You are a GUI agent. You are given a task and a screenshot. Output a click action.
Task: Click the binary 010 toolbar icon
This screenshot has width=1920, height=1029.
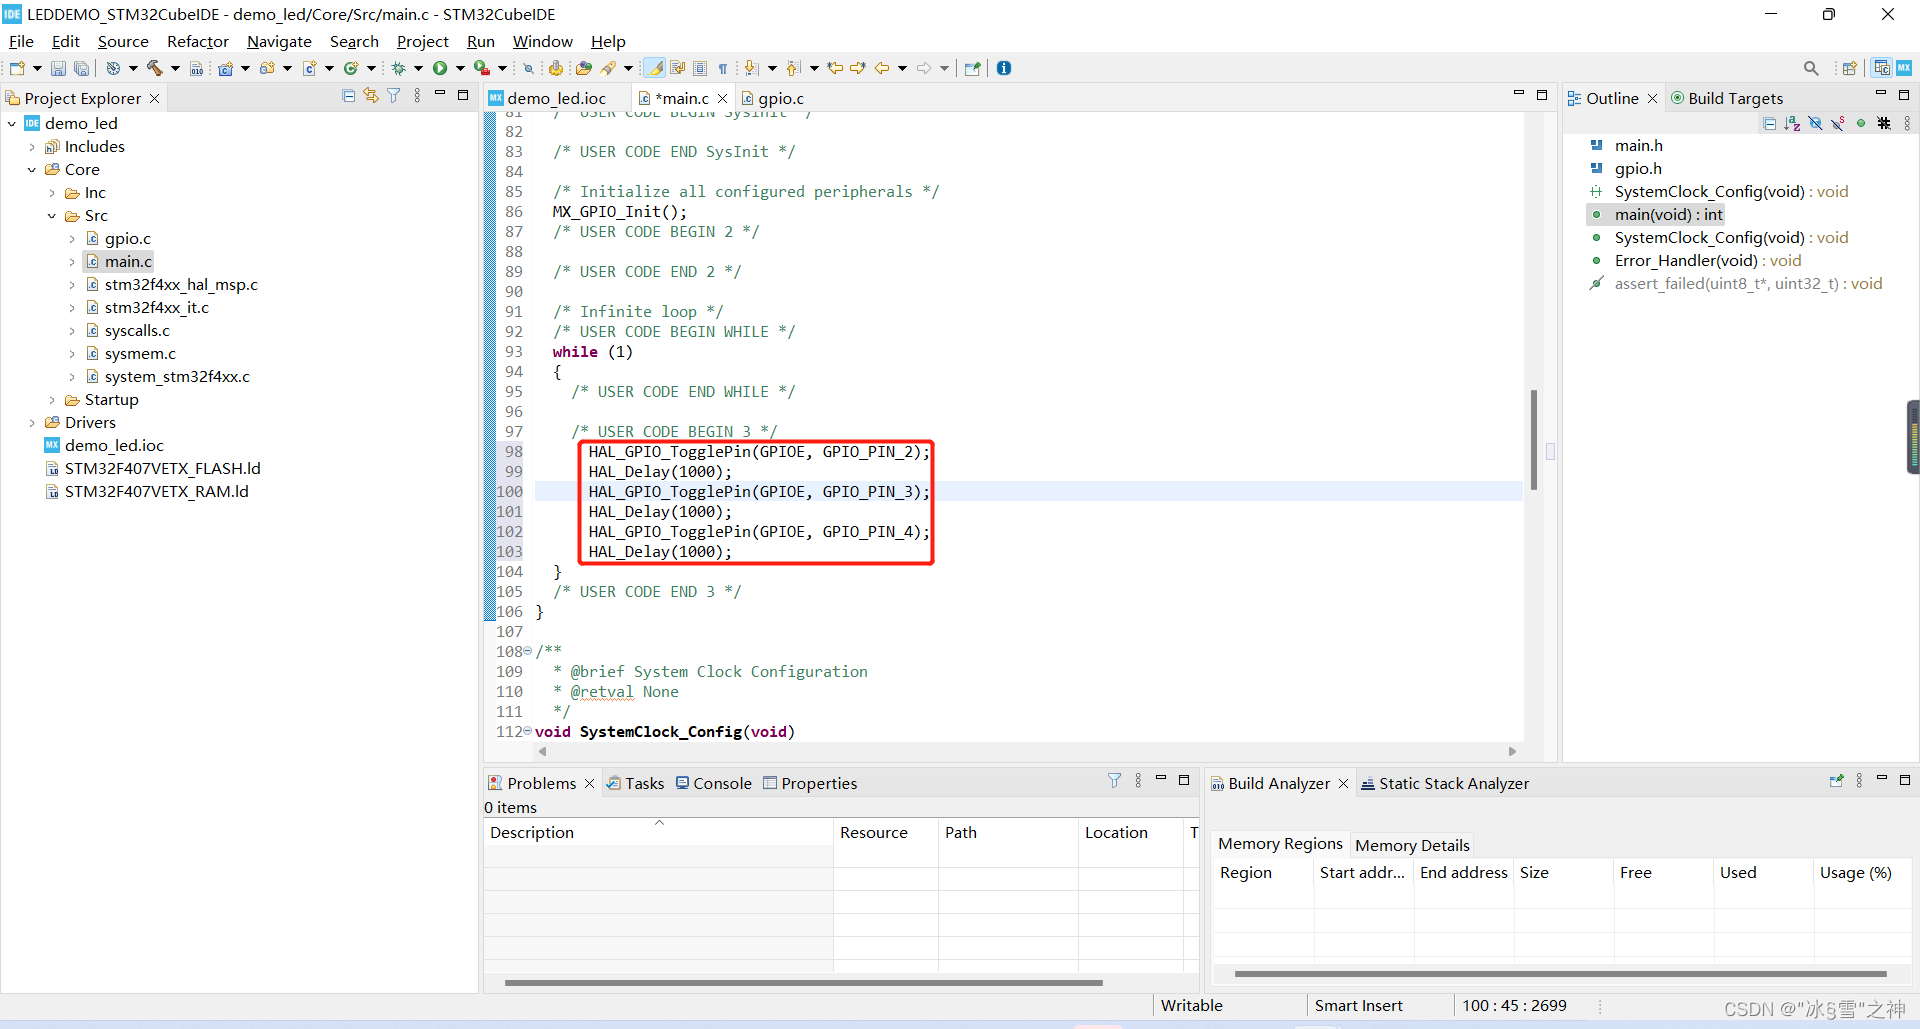[x=197, y=68]
